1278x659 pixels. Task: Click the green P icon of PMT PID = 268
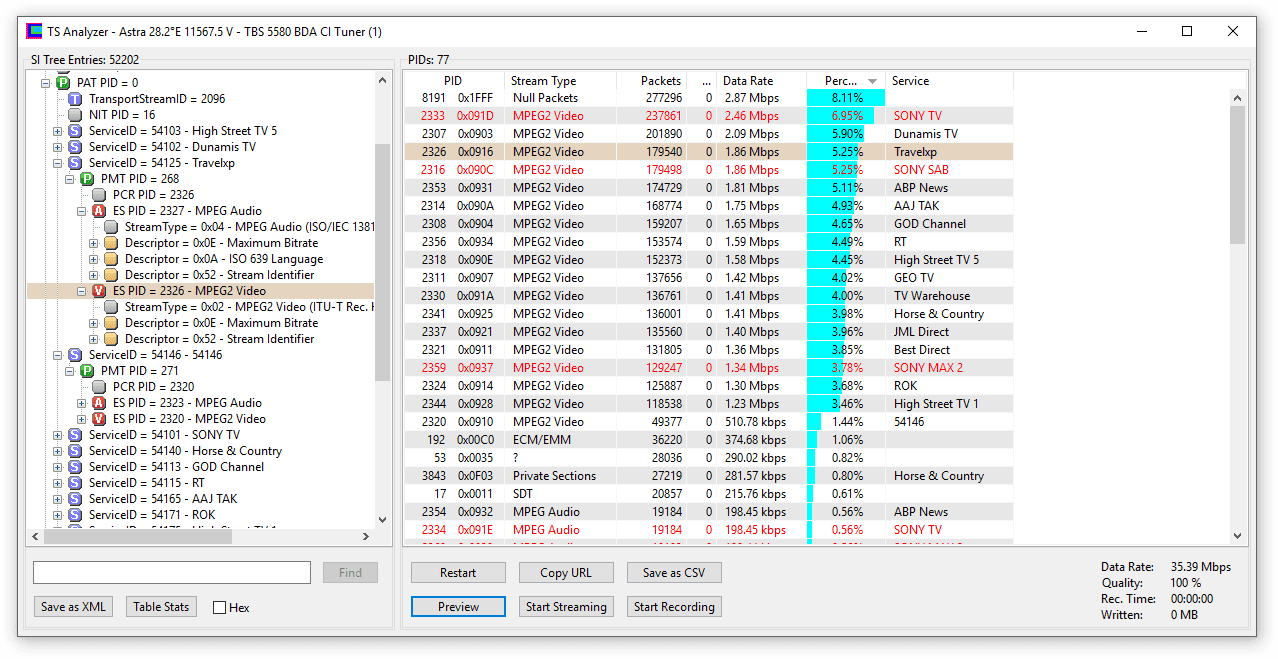coord(87,179)
